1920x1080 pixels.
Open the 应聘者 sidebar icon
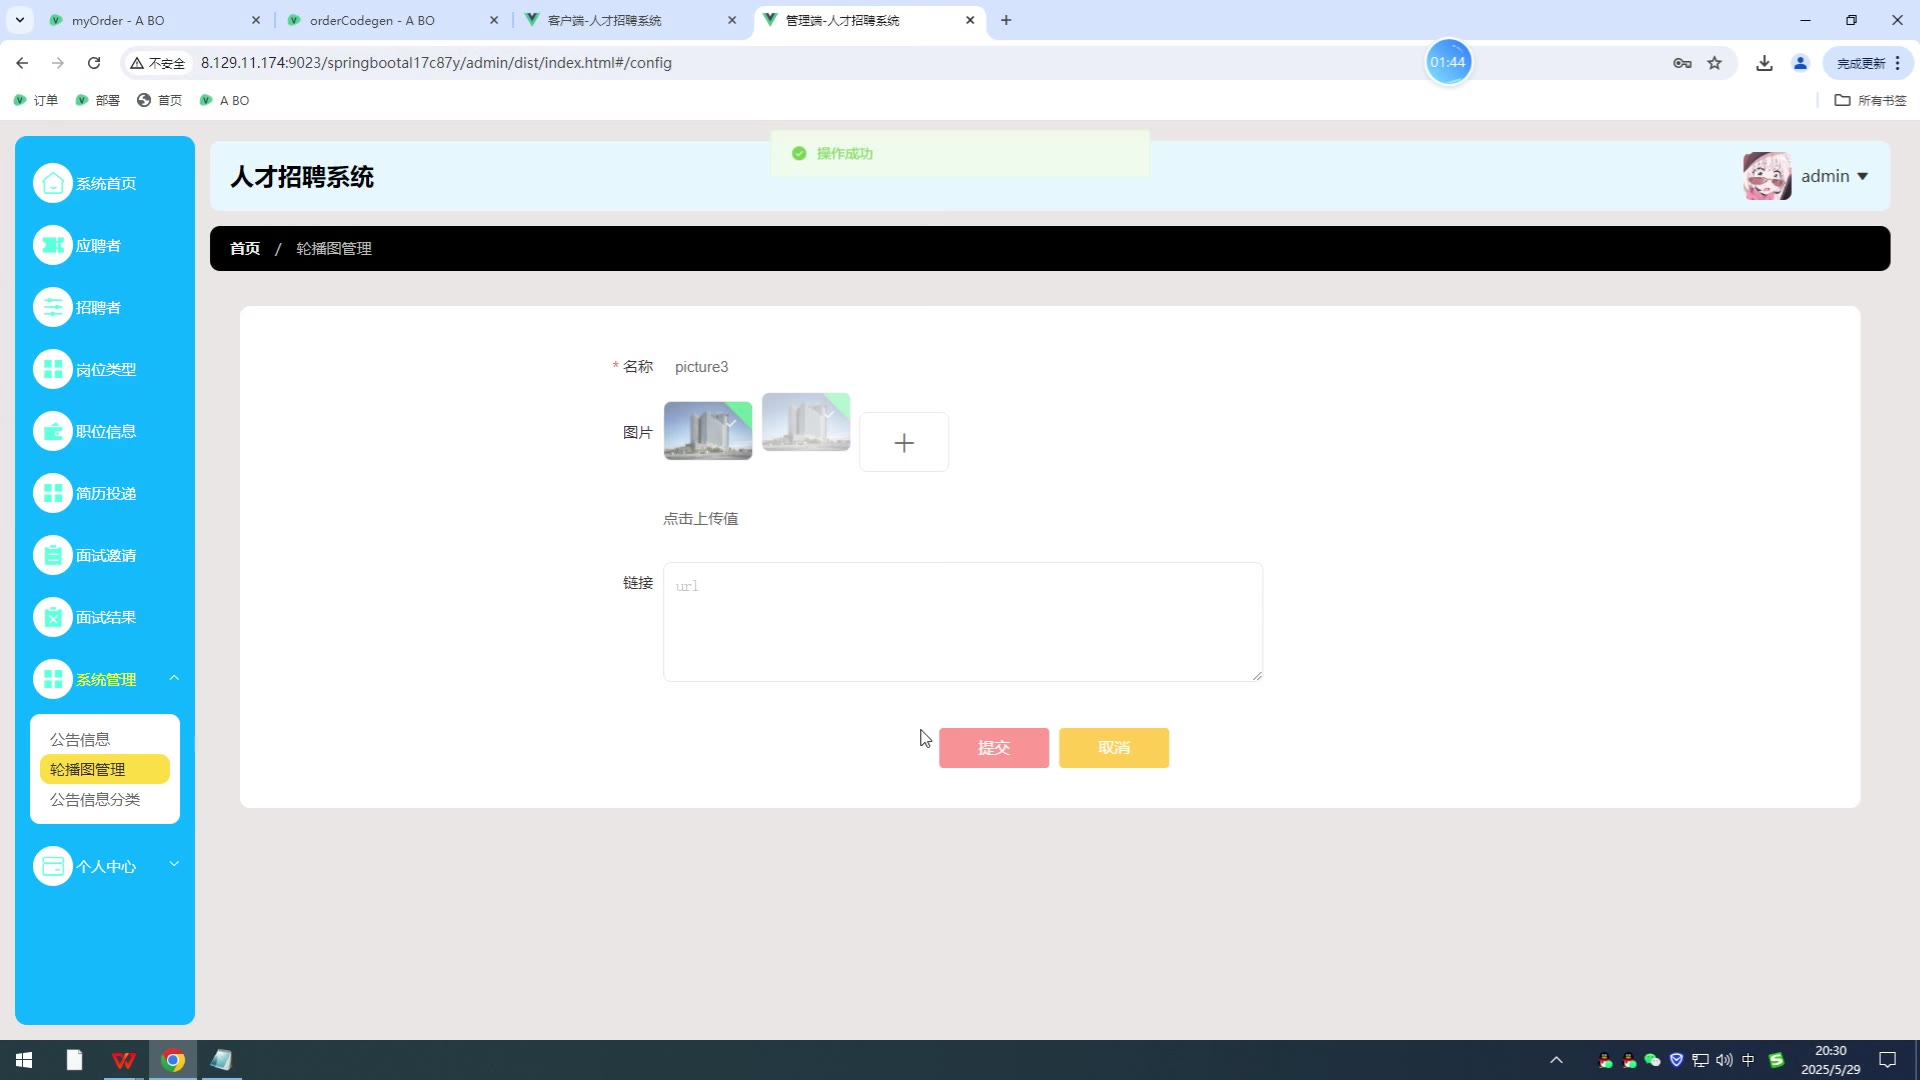53,245
